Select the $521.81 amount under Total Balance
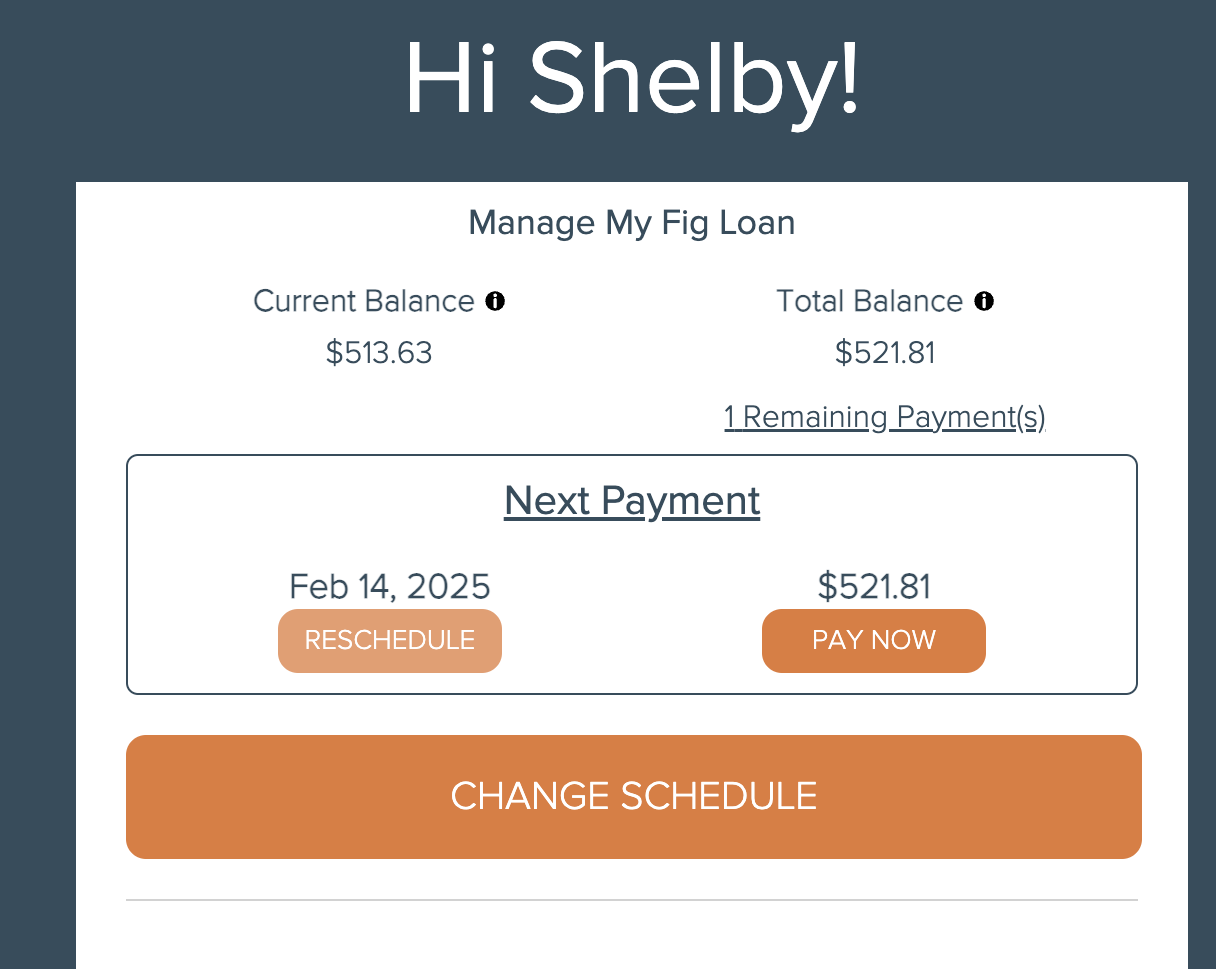 885,353
